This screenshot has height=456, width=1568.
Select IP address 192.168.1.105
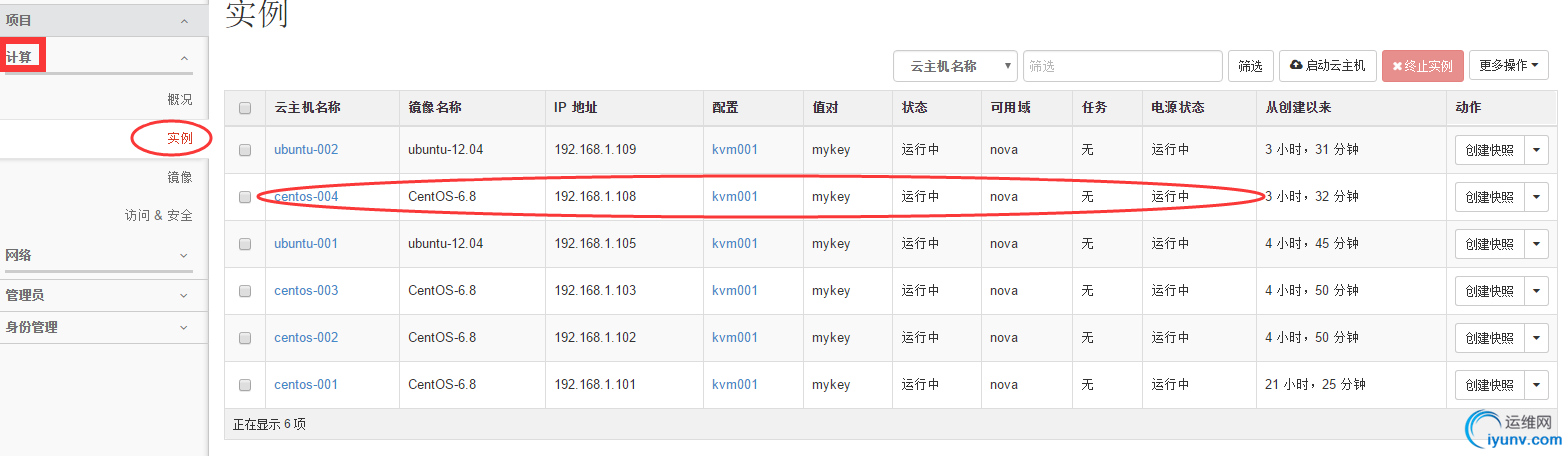click(596, 244)
